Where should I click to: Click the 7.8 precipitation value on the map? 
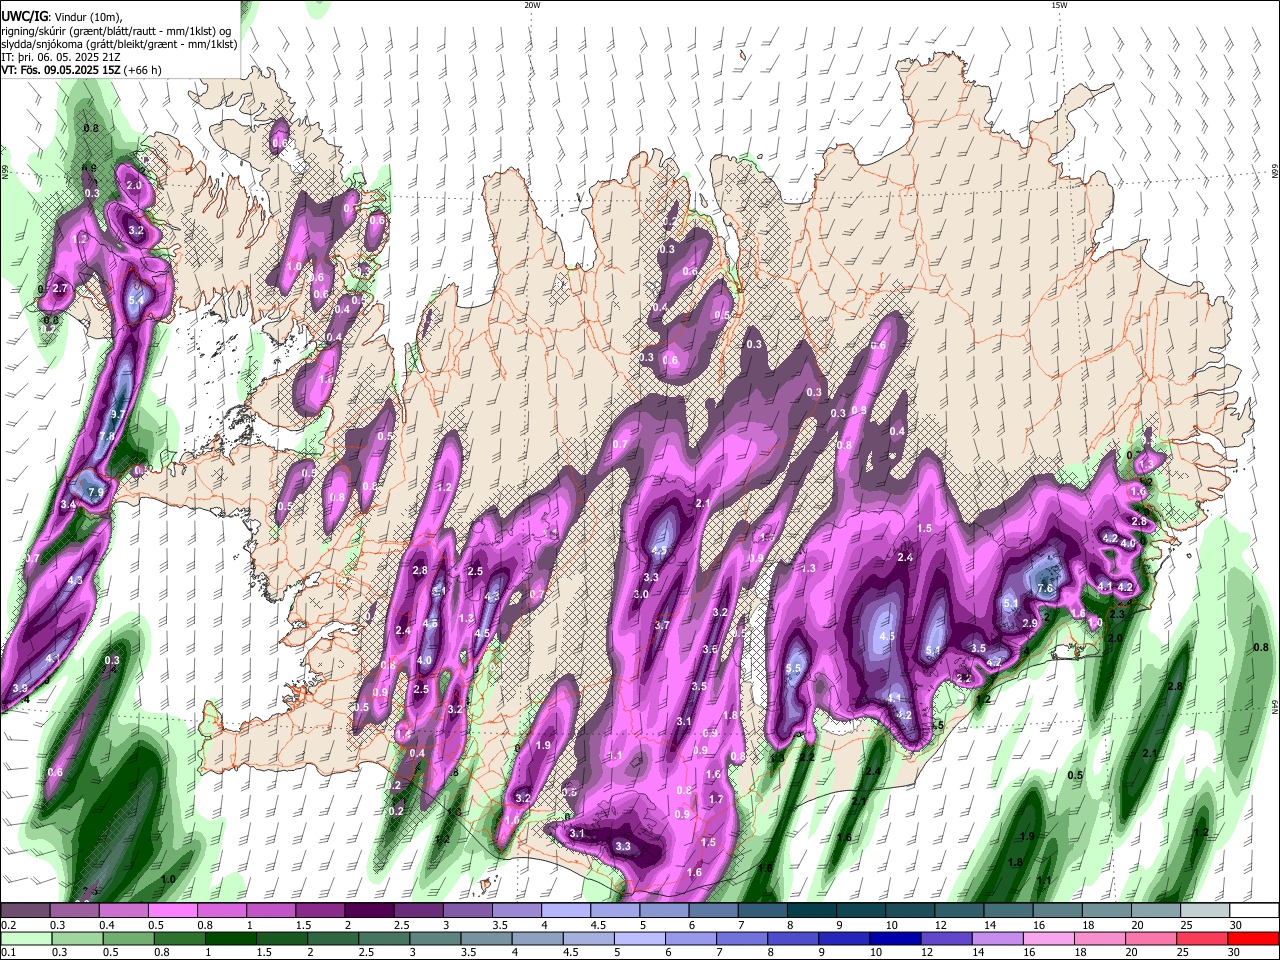tap(107, 436)
